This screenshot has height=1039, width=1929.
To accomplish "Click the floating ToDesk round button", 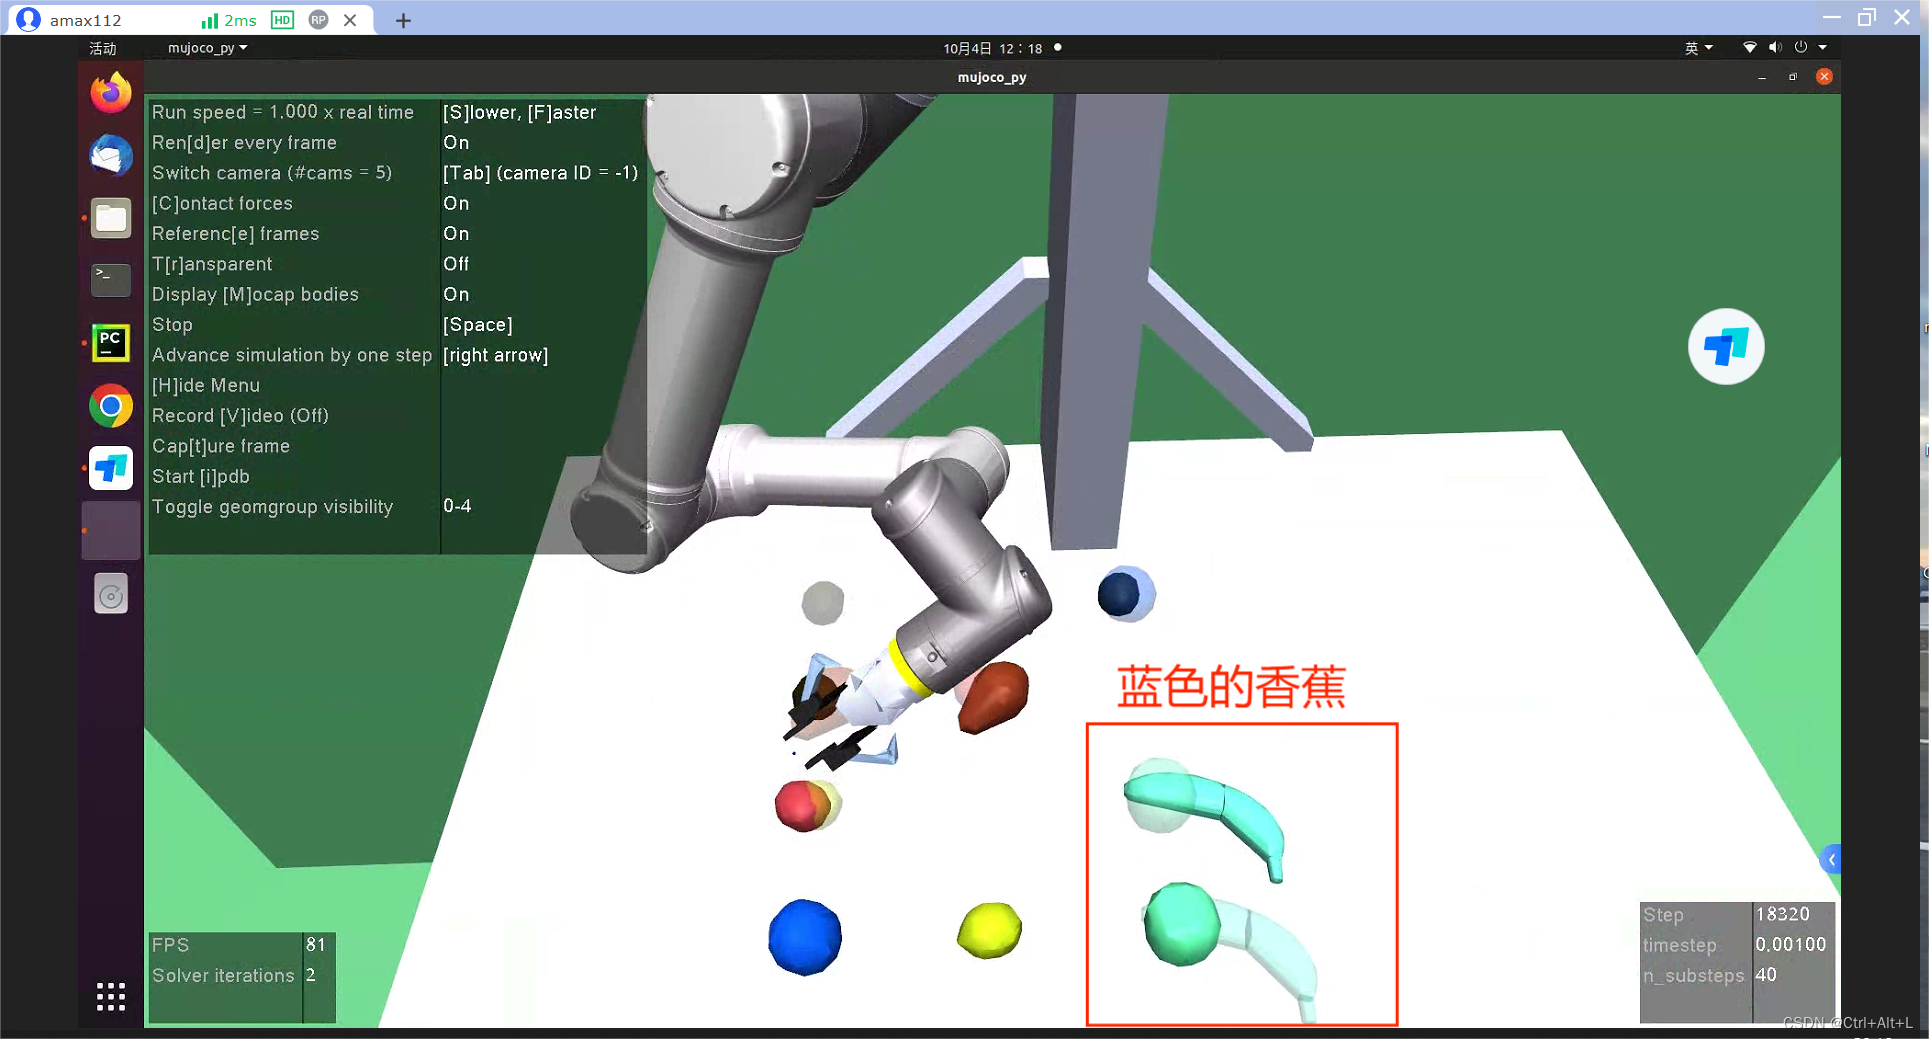I will click(x=1726, y=347).
